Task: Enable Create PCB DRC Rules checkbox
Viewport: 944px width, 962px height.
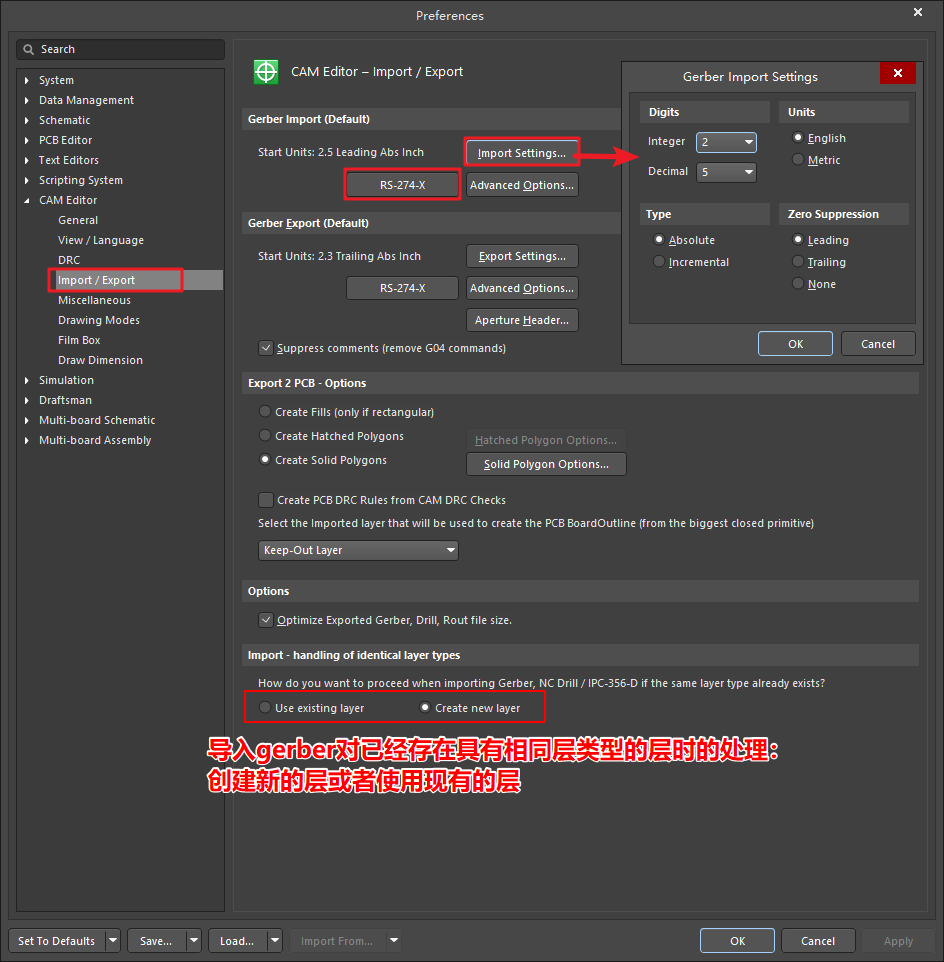Action: 266,500
